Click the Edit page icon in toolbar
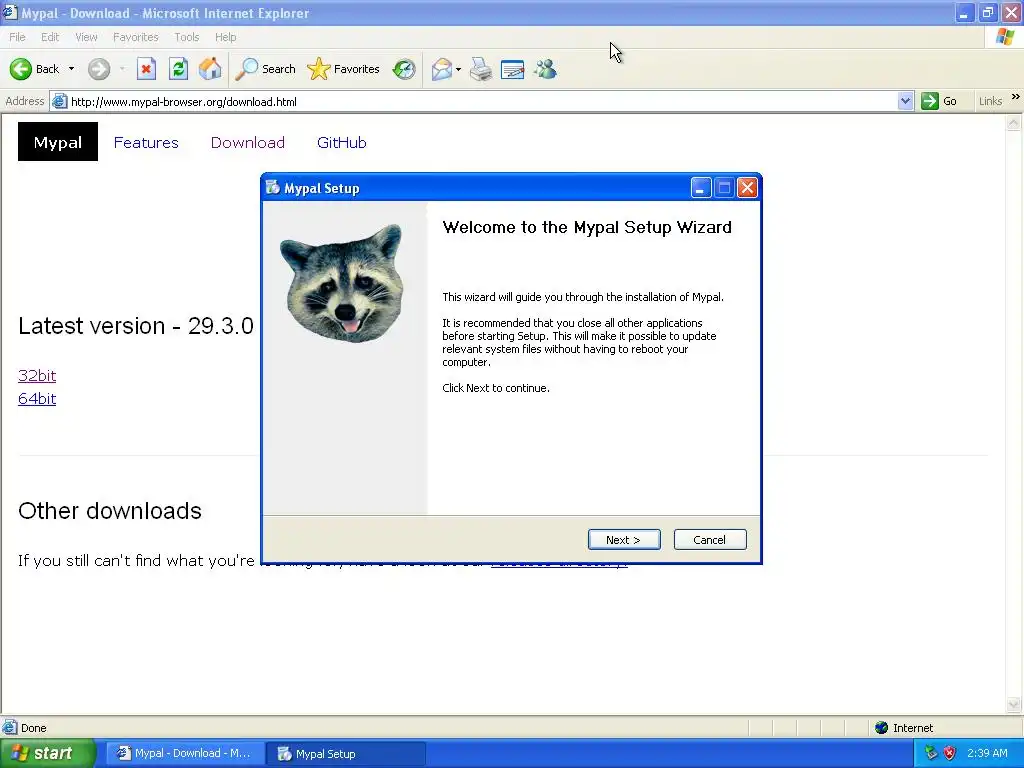Screen dimensions: 1024x768 pos(513,69)
